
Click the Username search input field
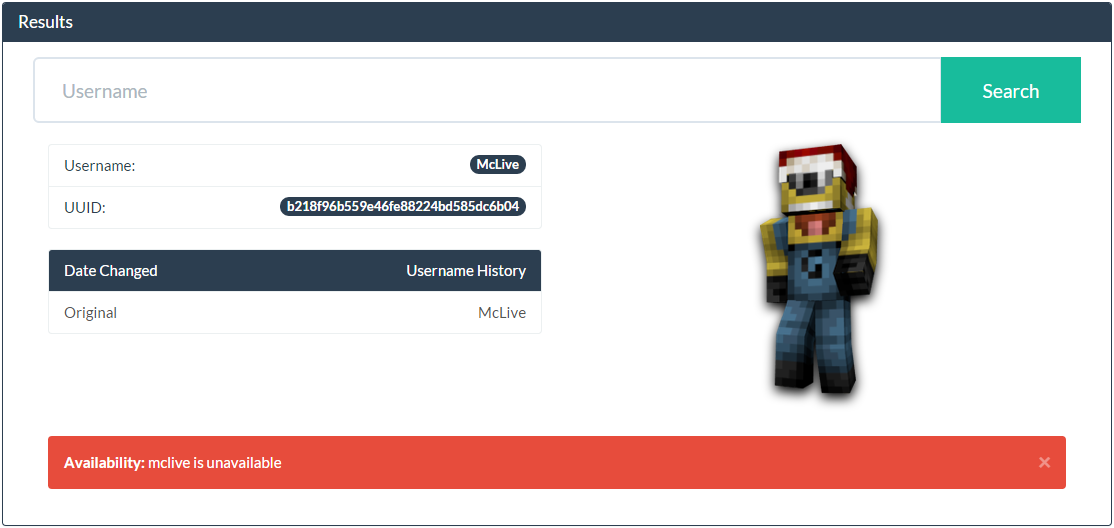point(487,90)
